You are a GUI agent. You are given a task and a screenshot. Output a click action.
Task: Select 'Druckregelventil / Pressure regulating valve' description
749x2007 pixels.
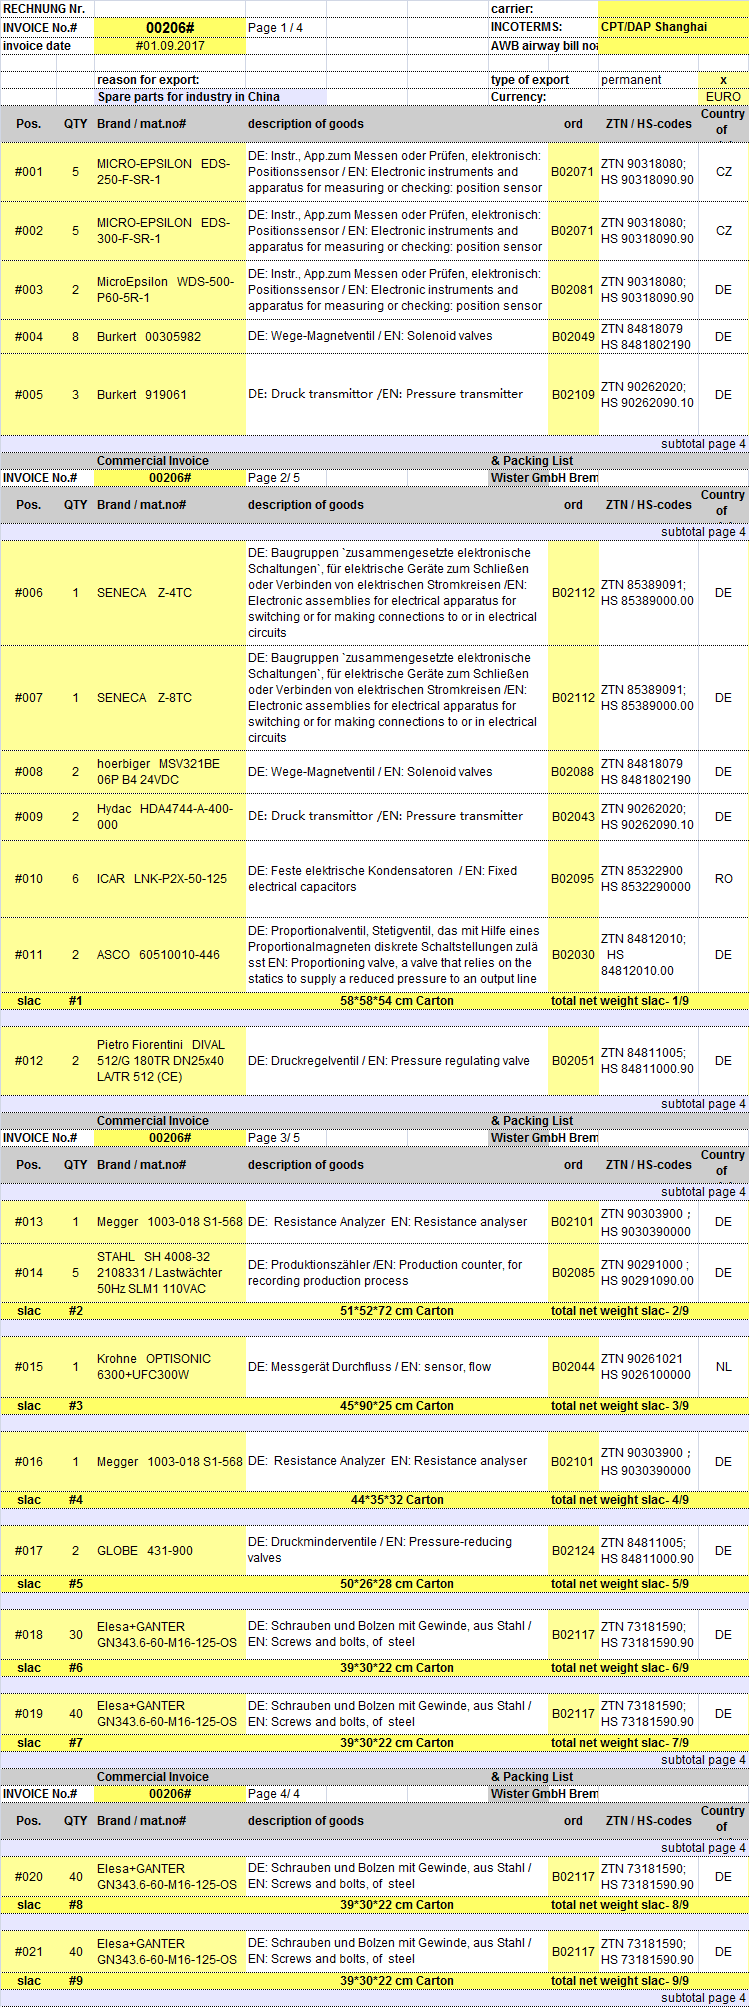pyautogui.click(x=396, y=1061)
